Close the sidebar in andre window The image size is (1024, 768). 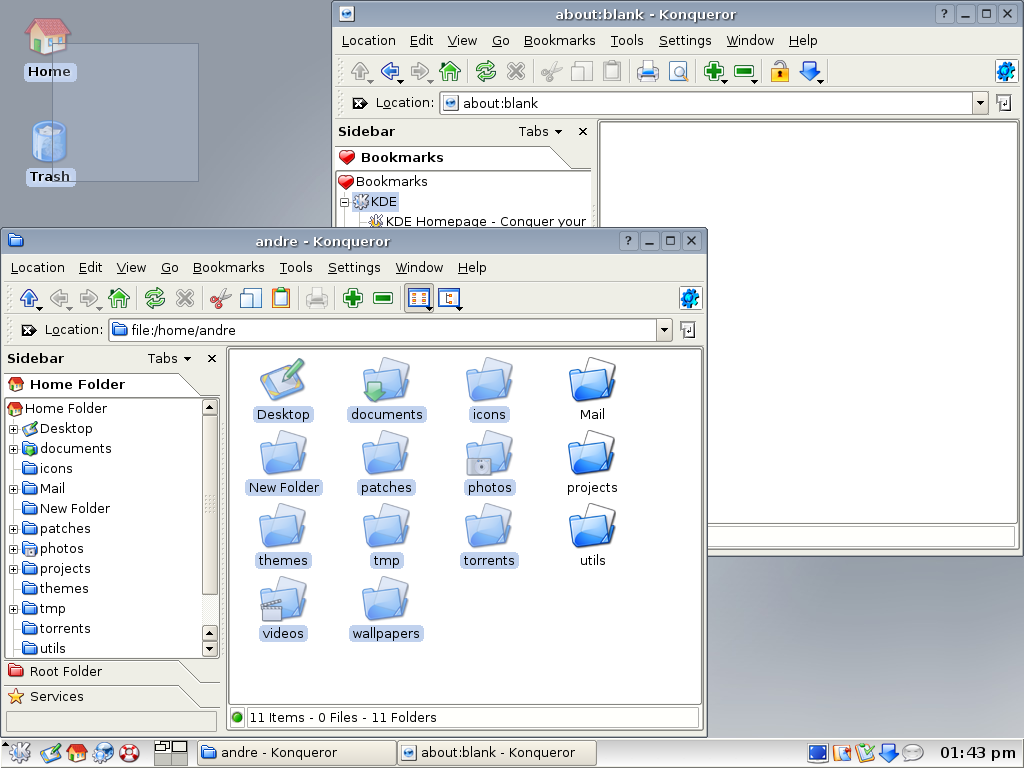[212, 359]
